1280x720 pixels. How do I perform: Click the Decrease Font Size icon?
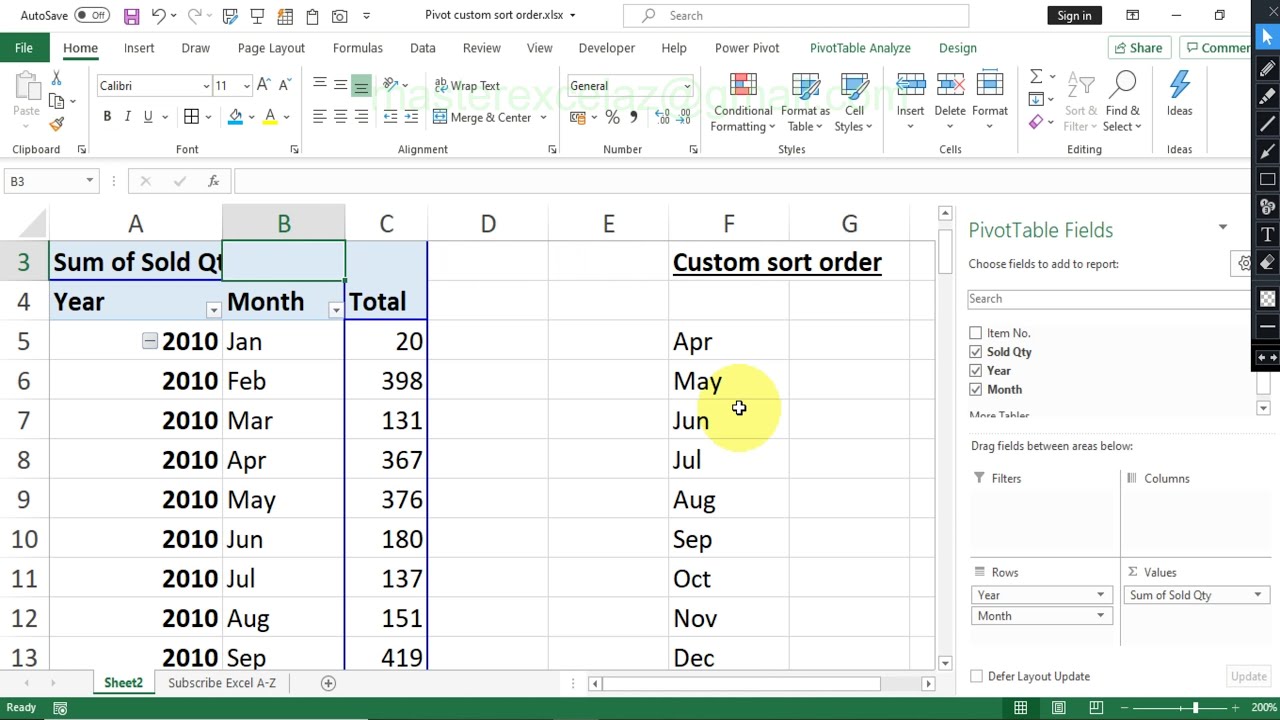click(x=284, y=85)
